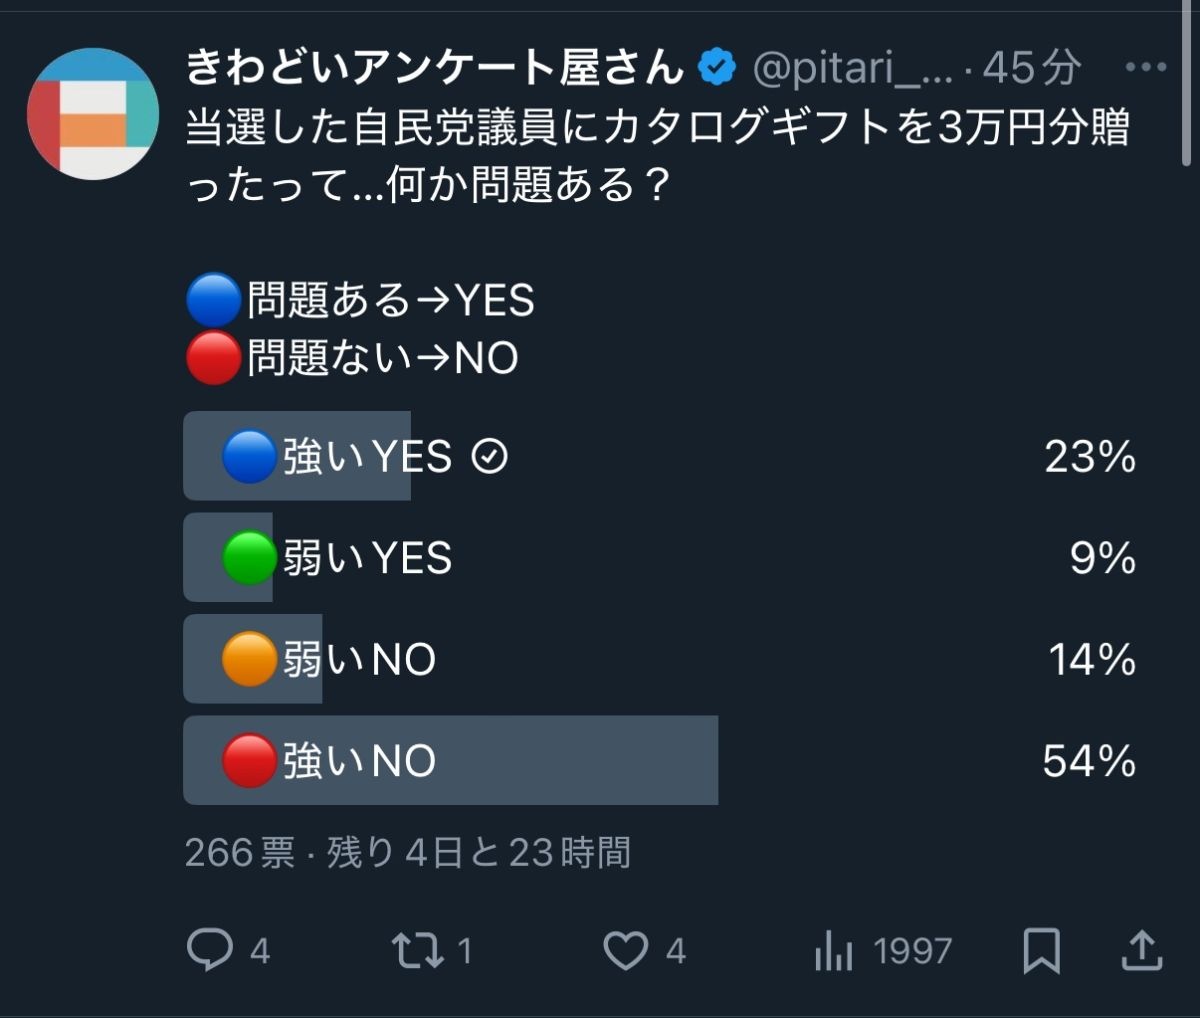Click the 266票 vote count text
1200x1018 pixels.
239,853
